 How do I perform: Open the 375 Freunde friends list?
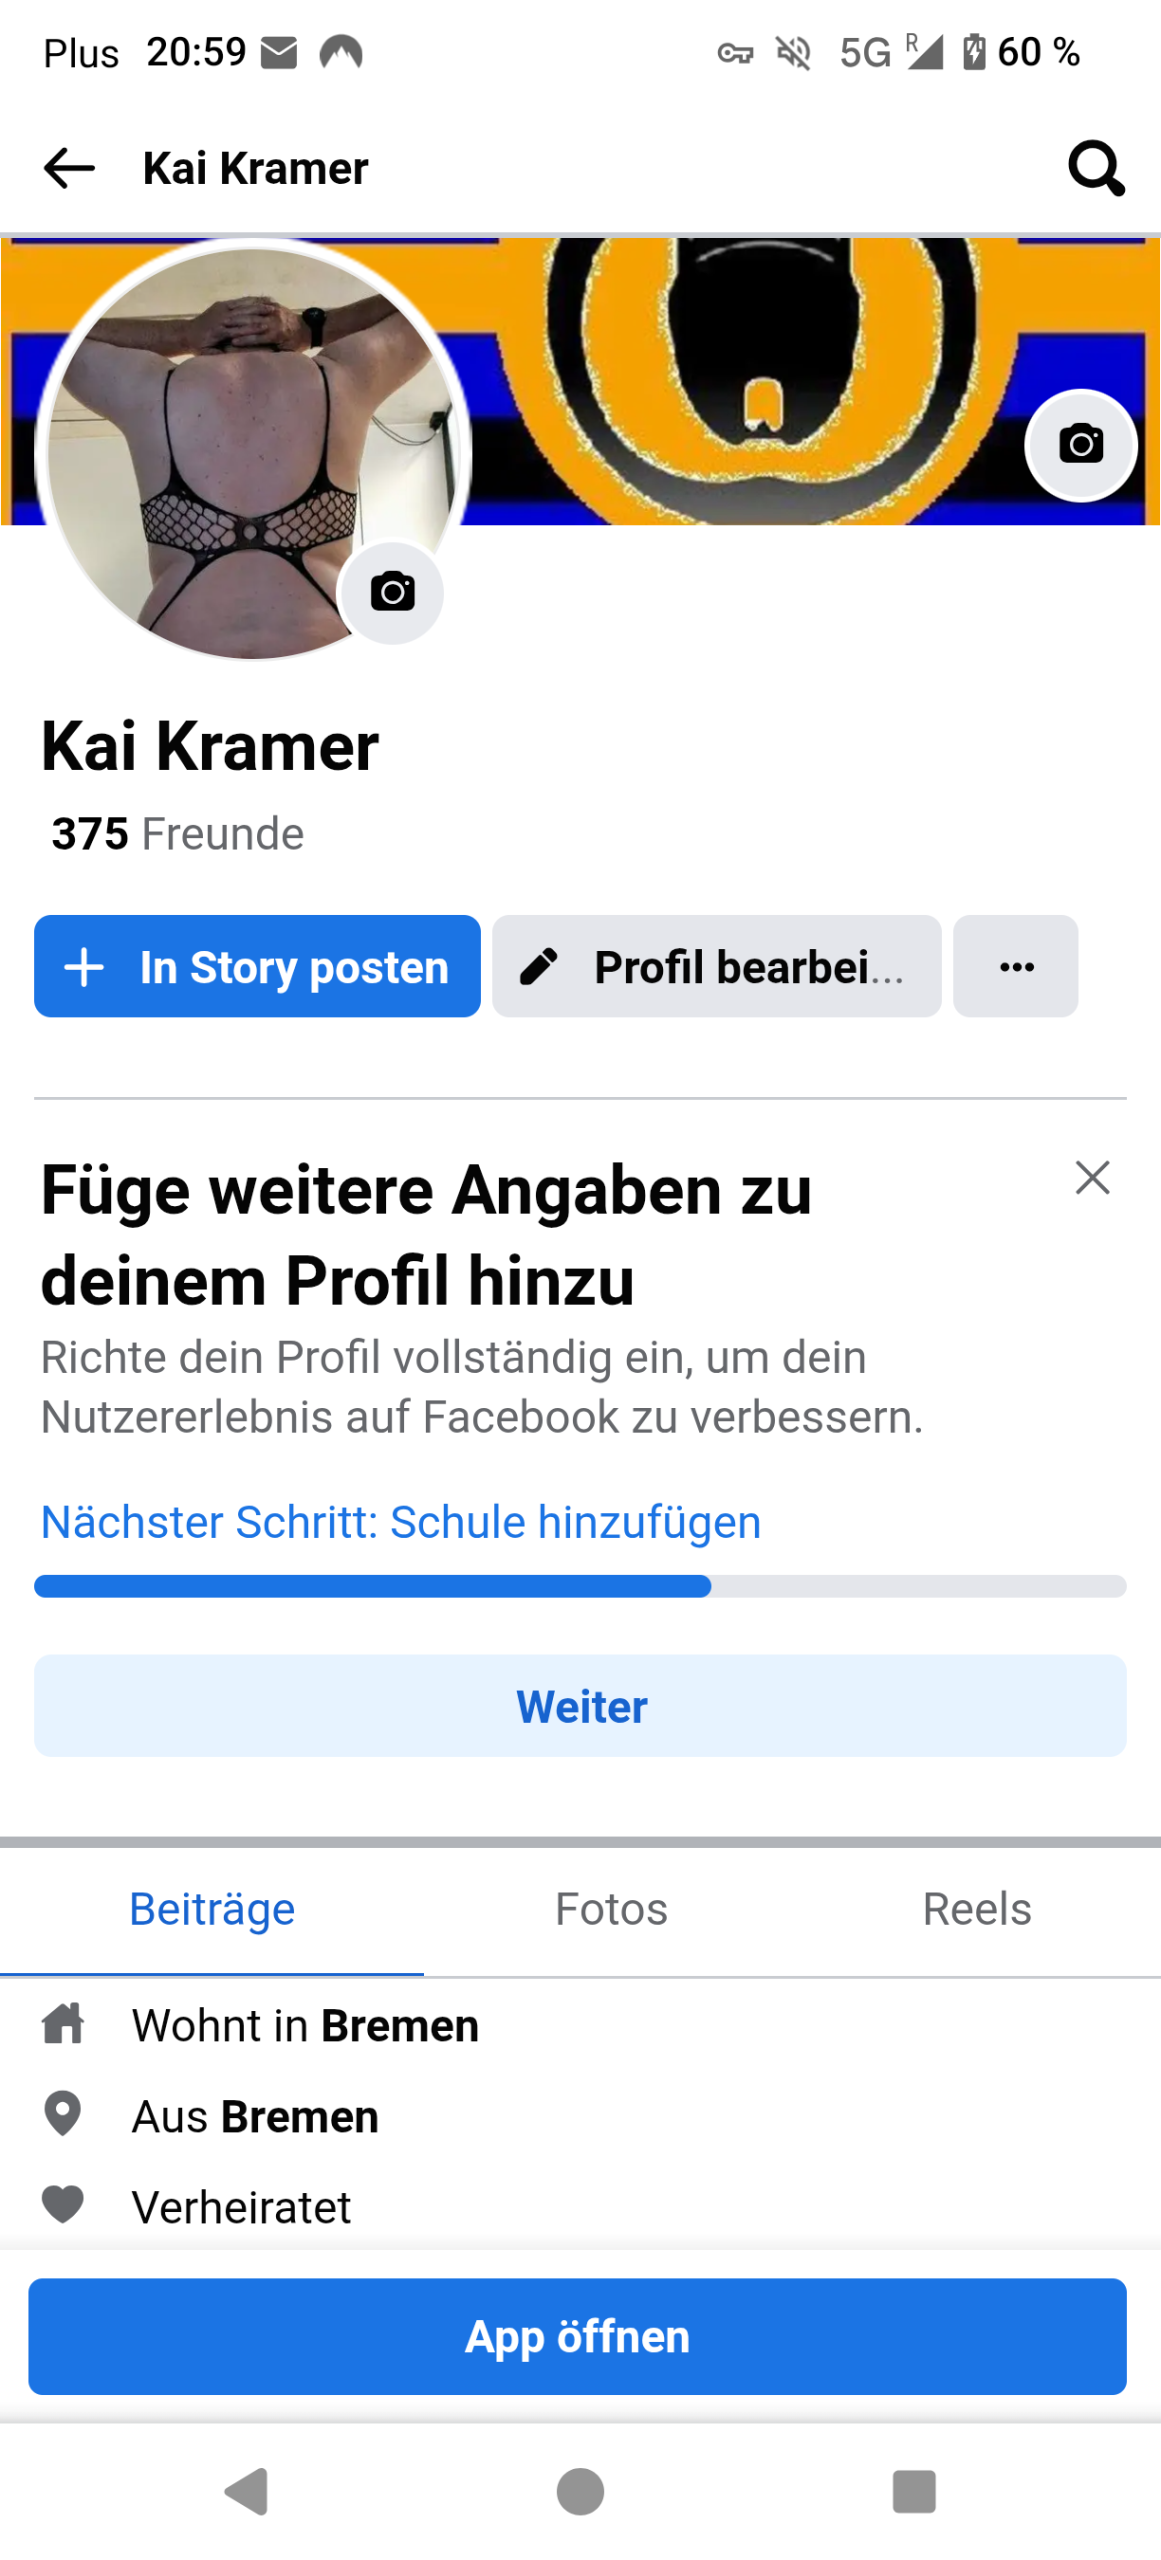tap(178, 833)
